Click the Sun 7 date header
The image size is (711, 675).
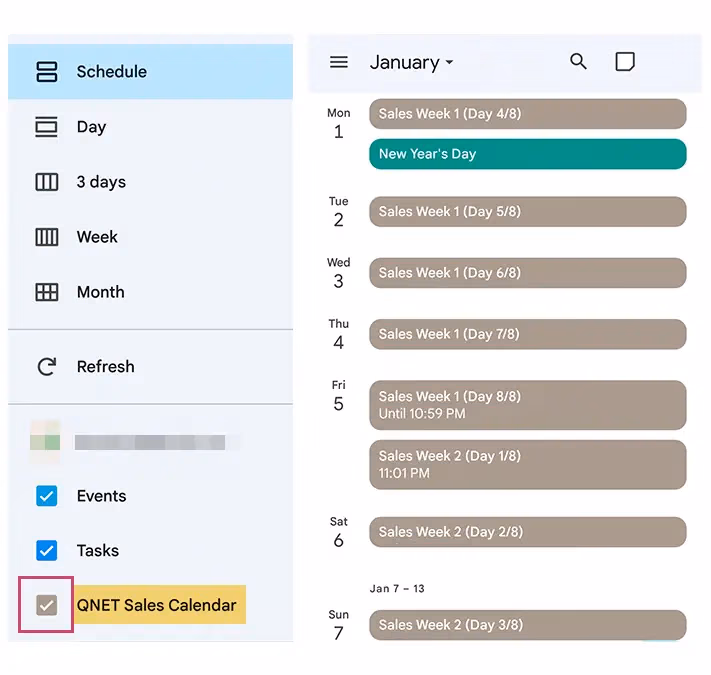pos(339,625)
